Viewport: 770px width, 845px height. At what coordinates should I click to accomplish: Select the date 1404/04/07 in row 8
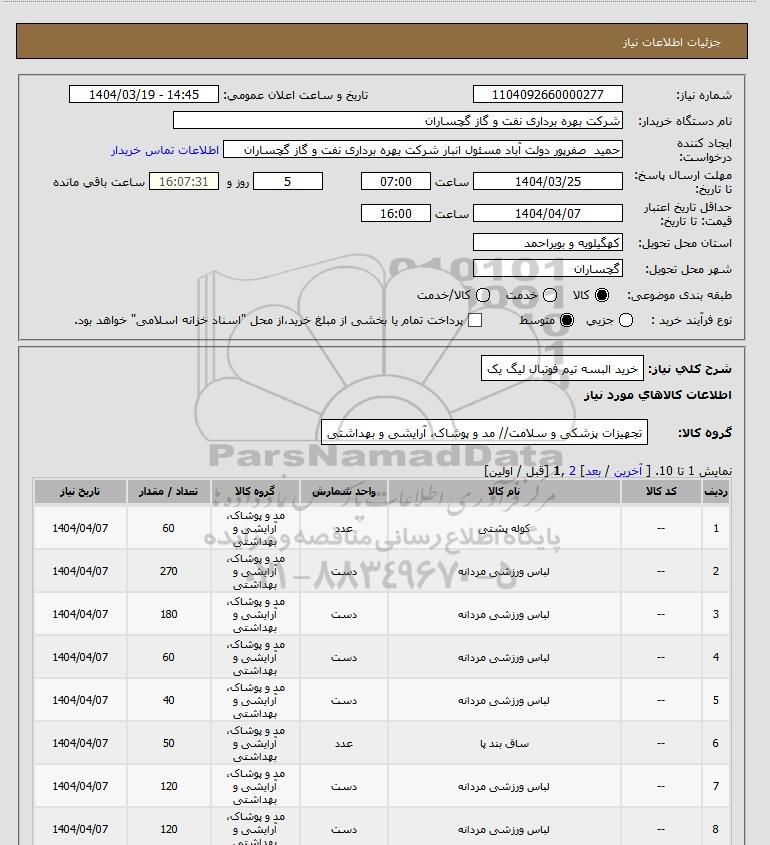pos(80,829)
